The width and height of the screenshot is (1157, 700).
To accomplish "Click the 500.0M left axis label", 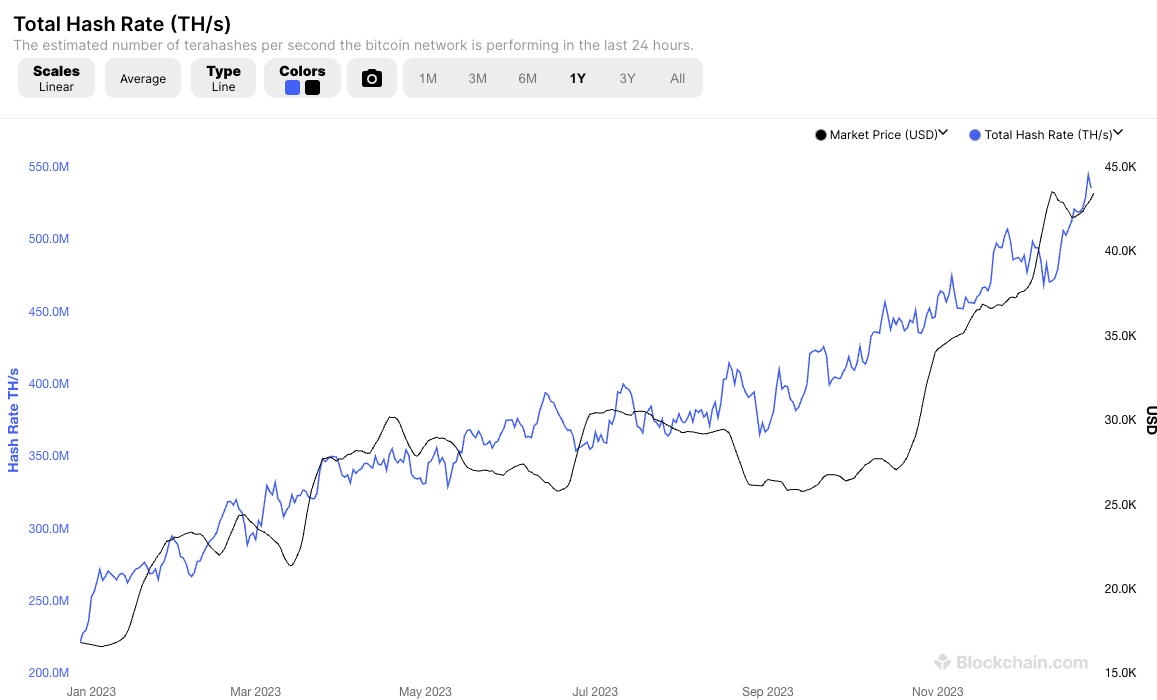I will (x=49, y=239).
